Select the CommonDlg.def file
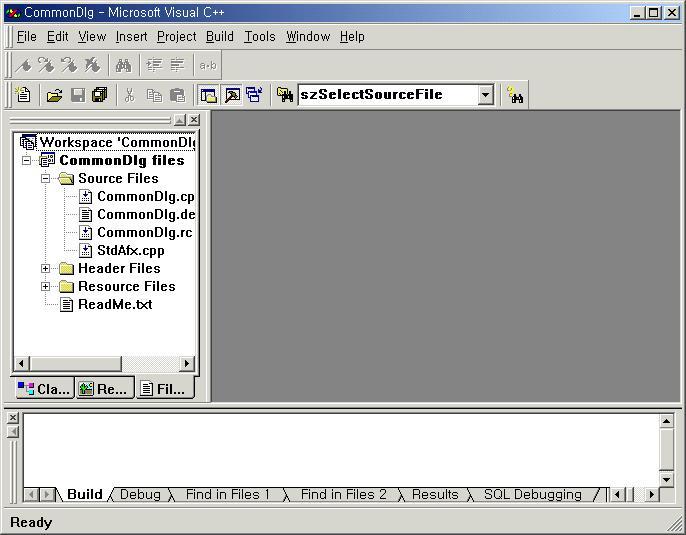The height and width of the screenshot is (535, 686). (146, 214)
